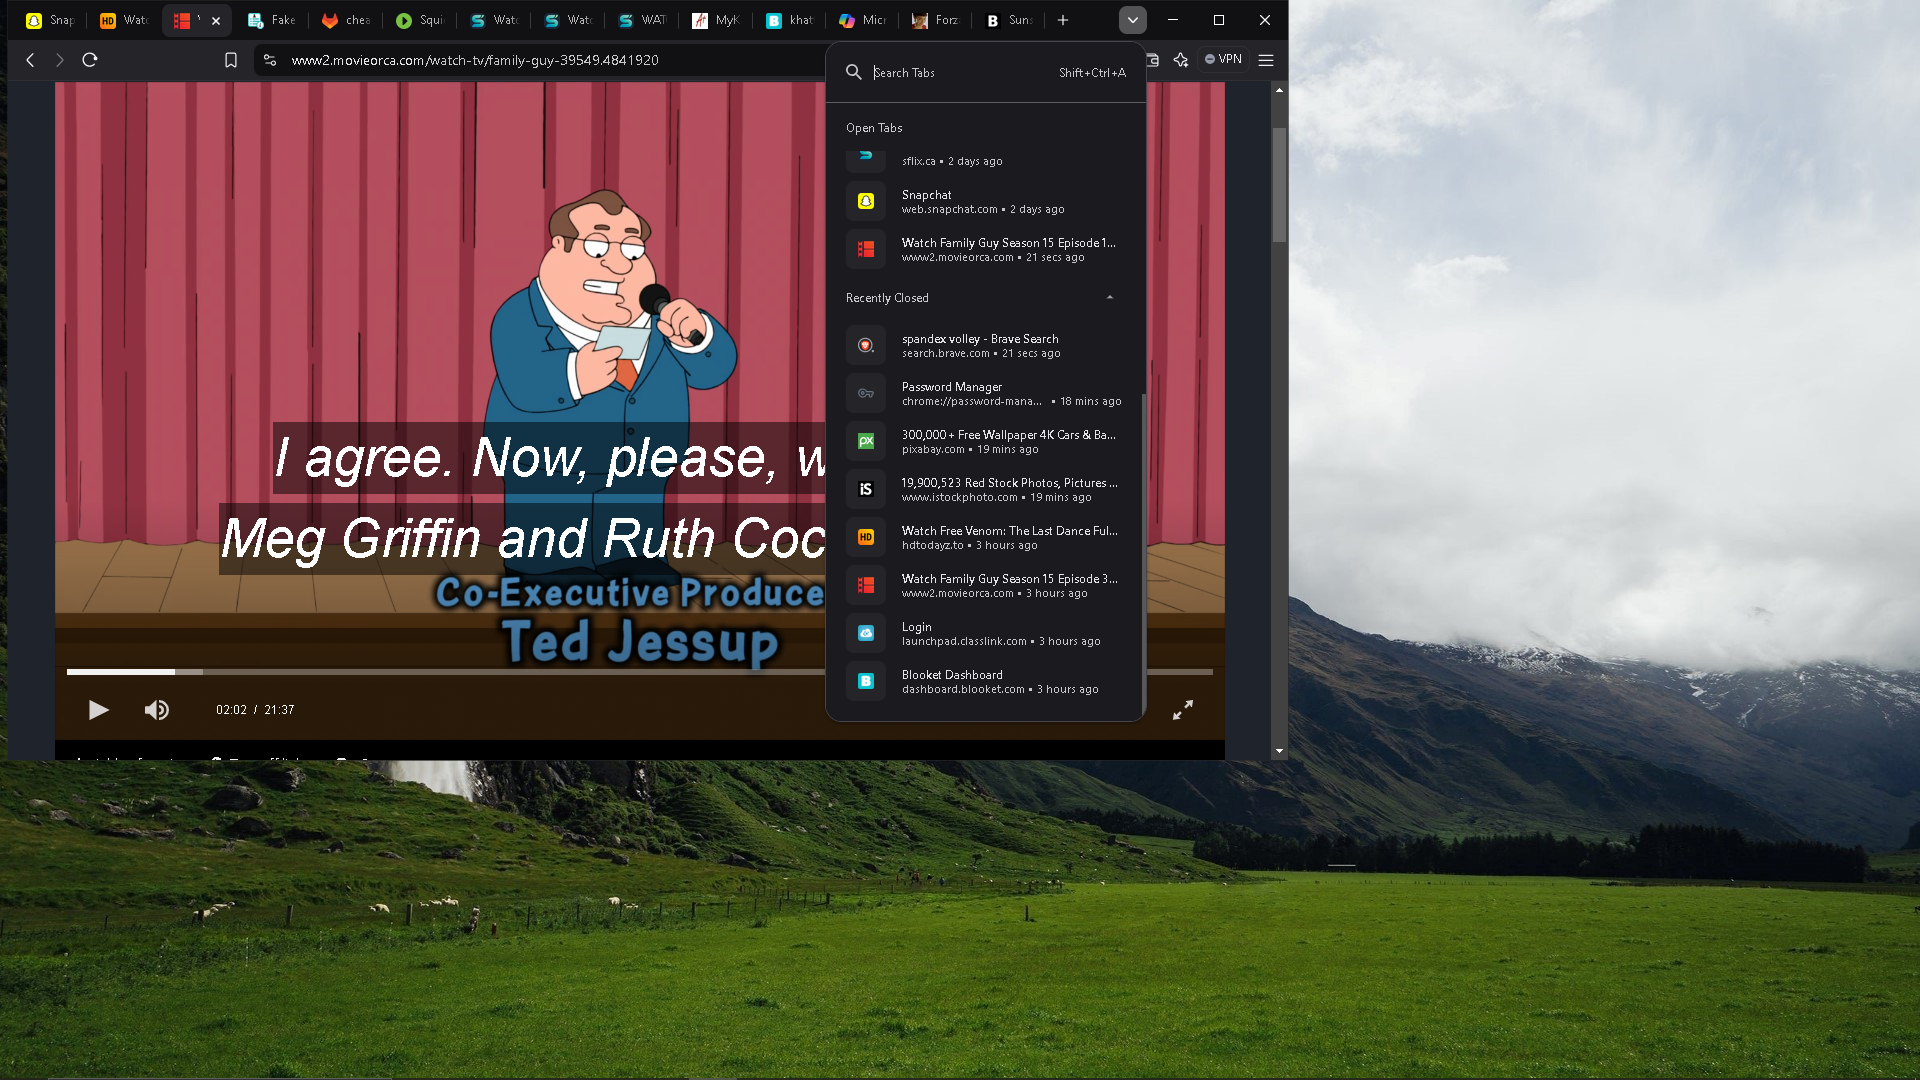Collapse the Recently Closed section
This screenshot has height=1080, width=1920.
tap(1110, 298)
